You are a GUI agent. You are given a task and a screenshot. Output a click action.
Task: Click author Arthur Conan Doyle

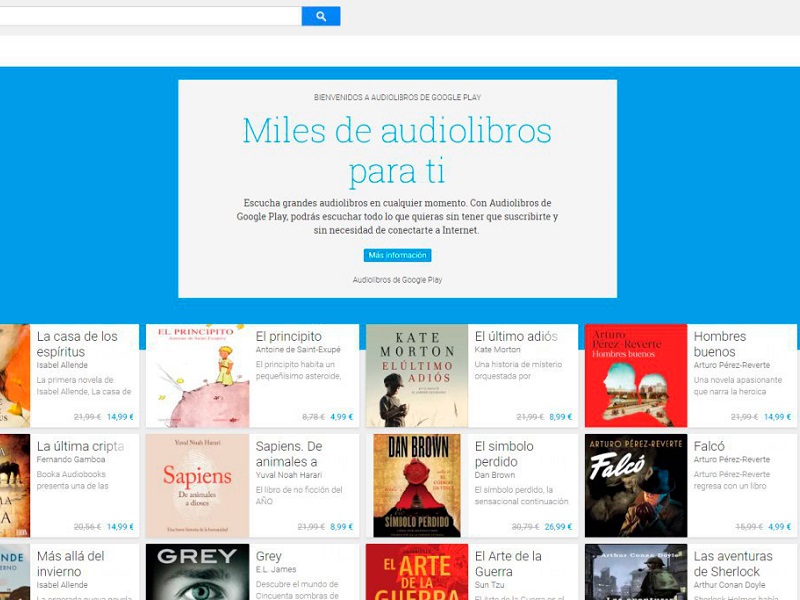point(729,585)
